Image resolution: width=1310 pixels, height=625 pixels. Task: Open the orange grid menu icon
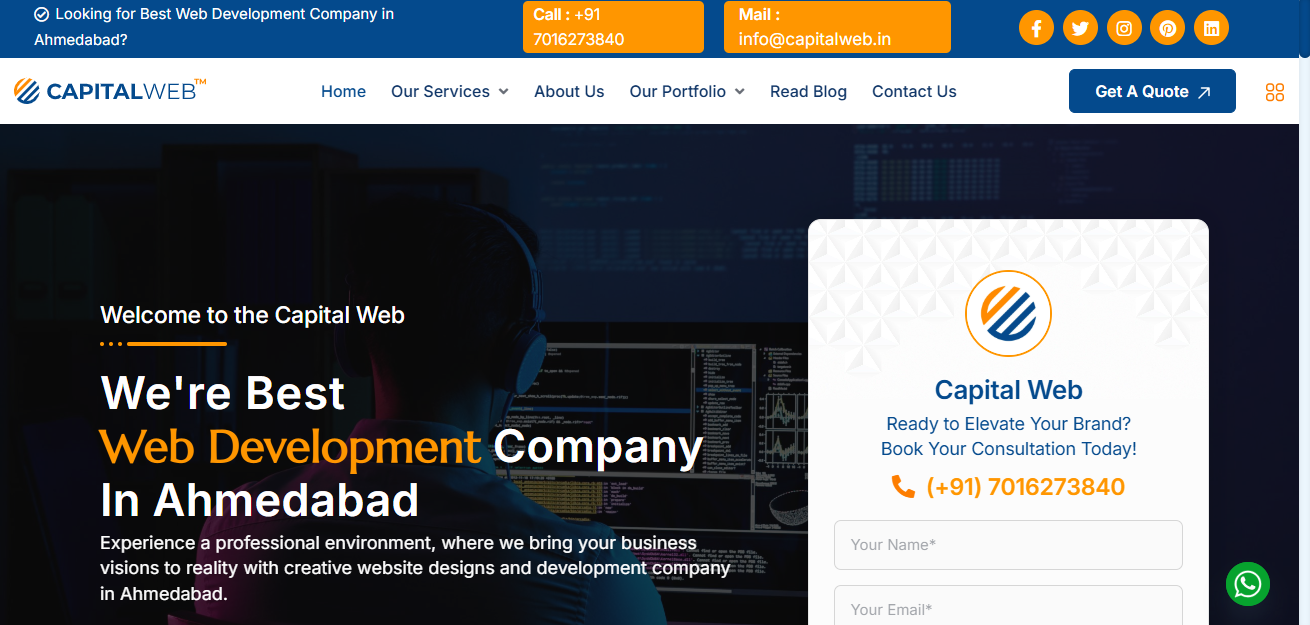(x=1274, y=92)
